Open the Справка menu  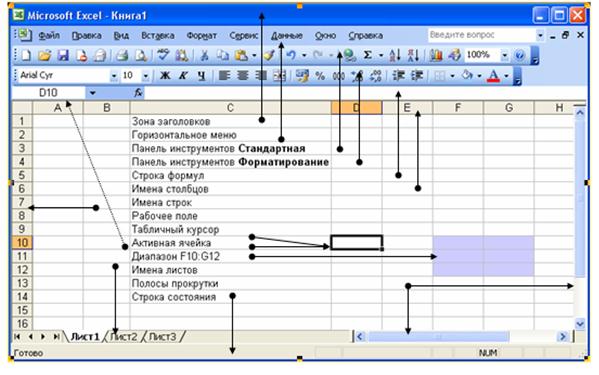tap(366, 36)
